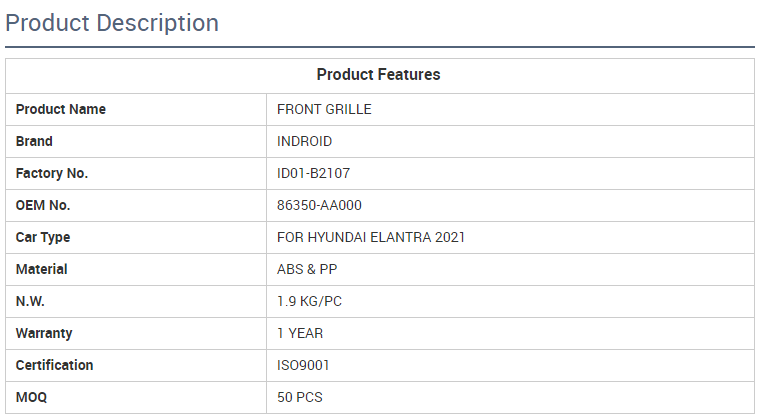The height and width of the screenshot is (417, 759).
Task: Click factory number ID01-B2107
Action: pyautogui.click(x=313, y=173)
